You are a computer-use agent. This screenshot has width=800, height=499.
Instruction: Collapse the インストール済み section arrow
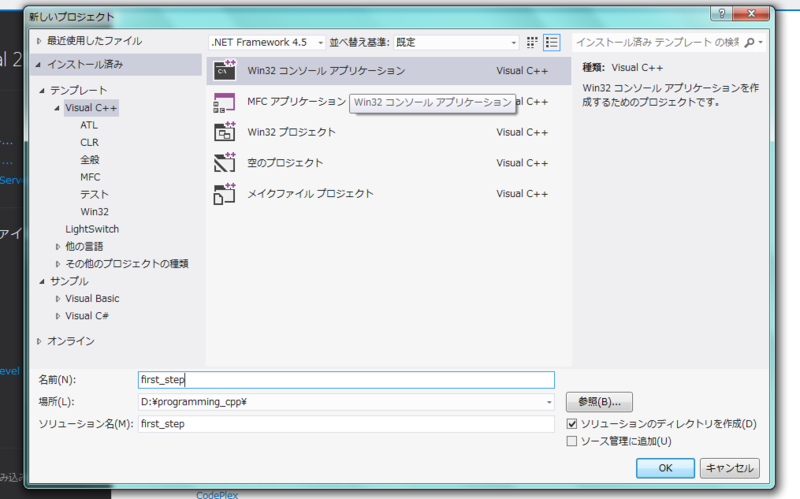pos(38,65)
